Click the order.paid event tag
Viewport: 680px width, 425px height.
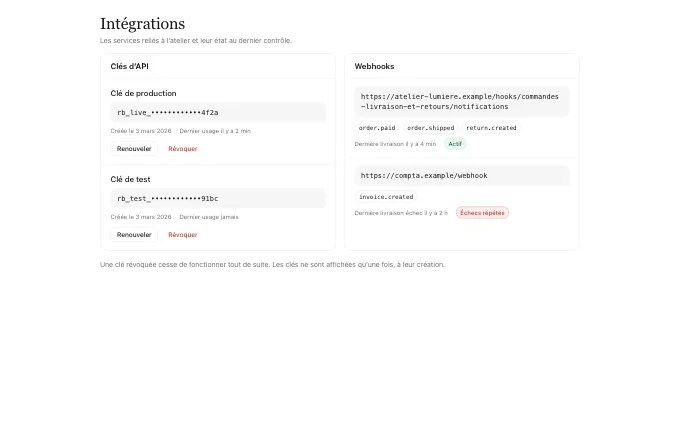377,128
